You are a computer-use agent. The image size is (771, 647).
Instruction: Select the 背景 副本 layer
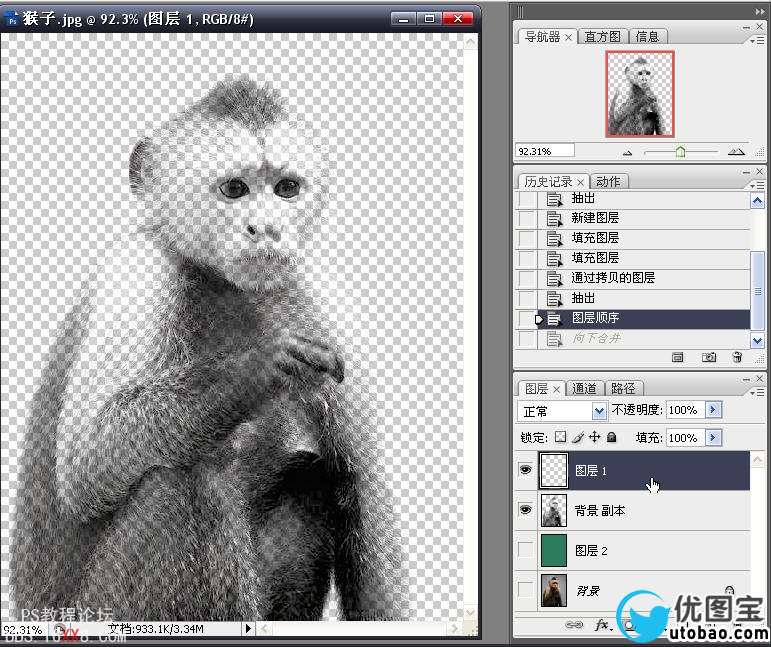[x=644, y=510]
